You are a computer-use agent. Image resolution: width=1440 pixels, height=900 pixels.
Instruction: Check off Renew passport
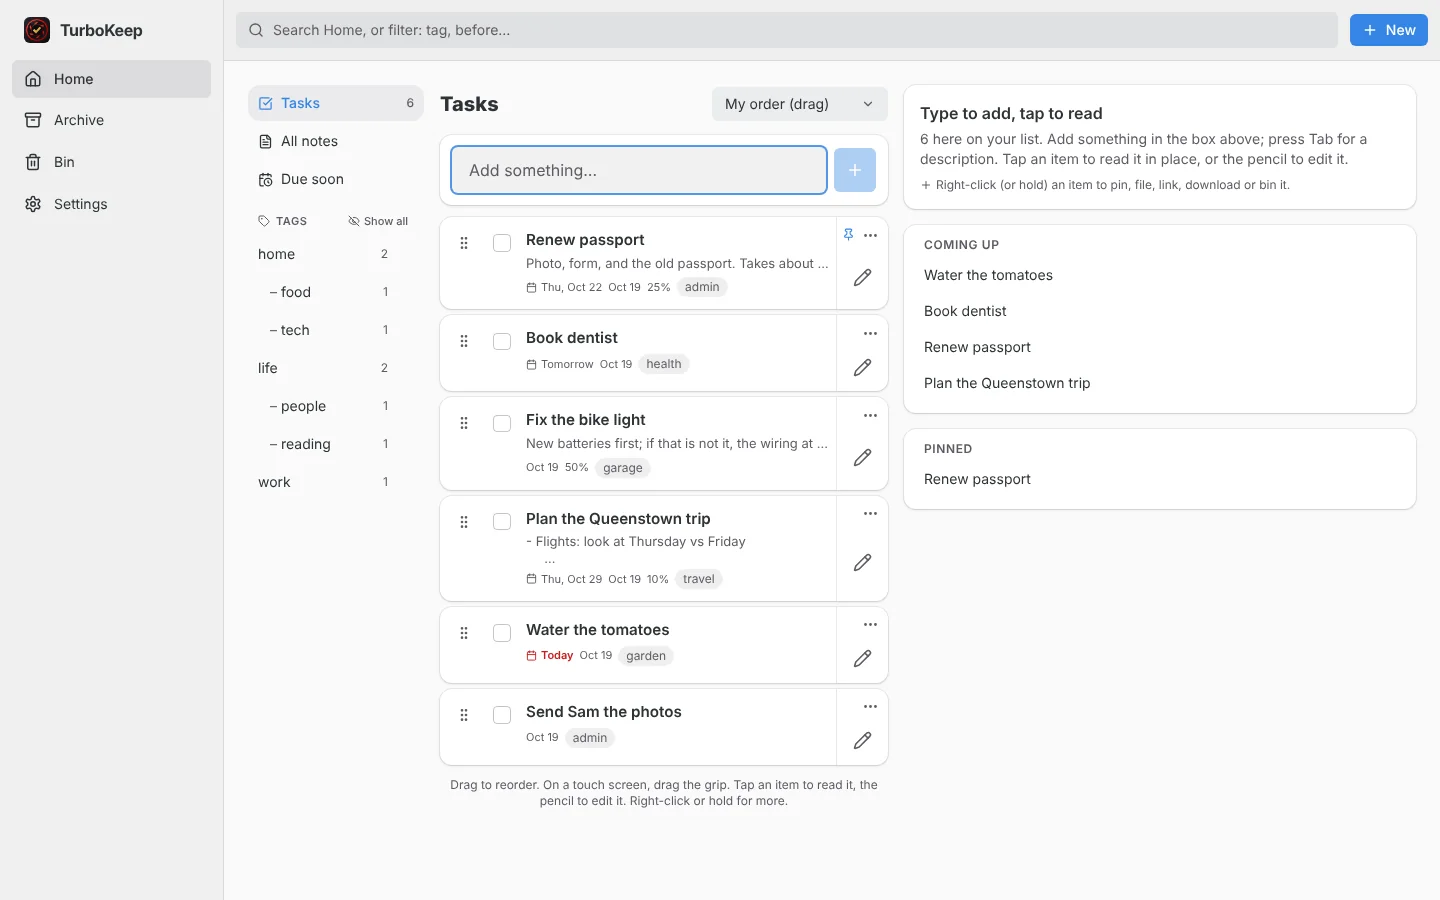click(502, 243)
